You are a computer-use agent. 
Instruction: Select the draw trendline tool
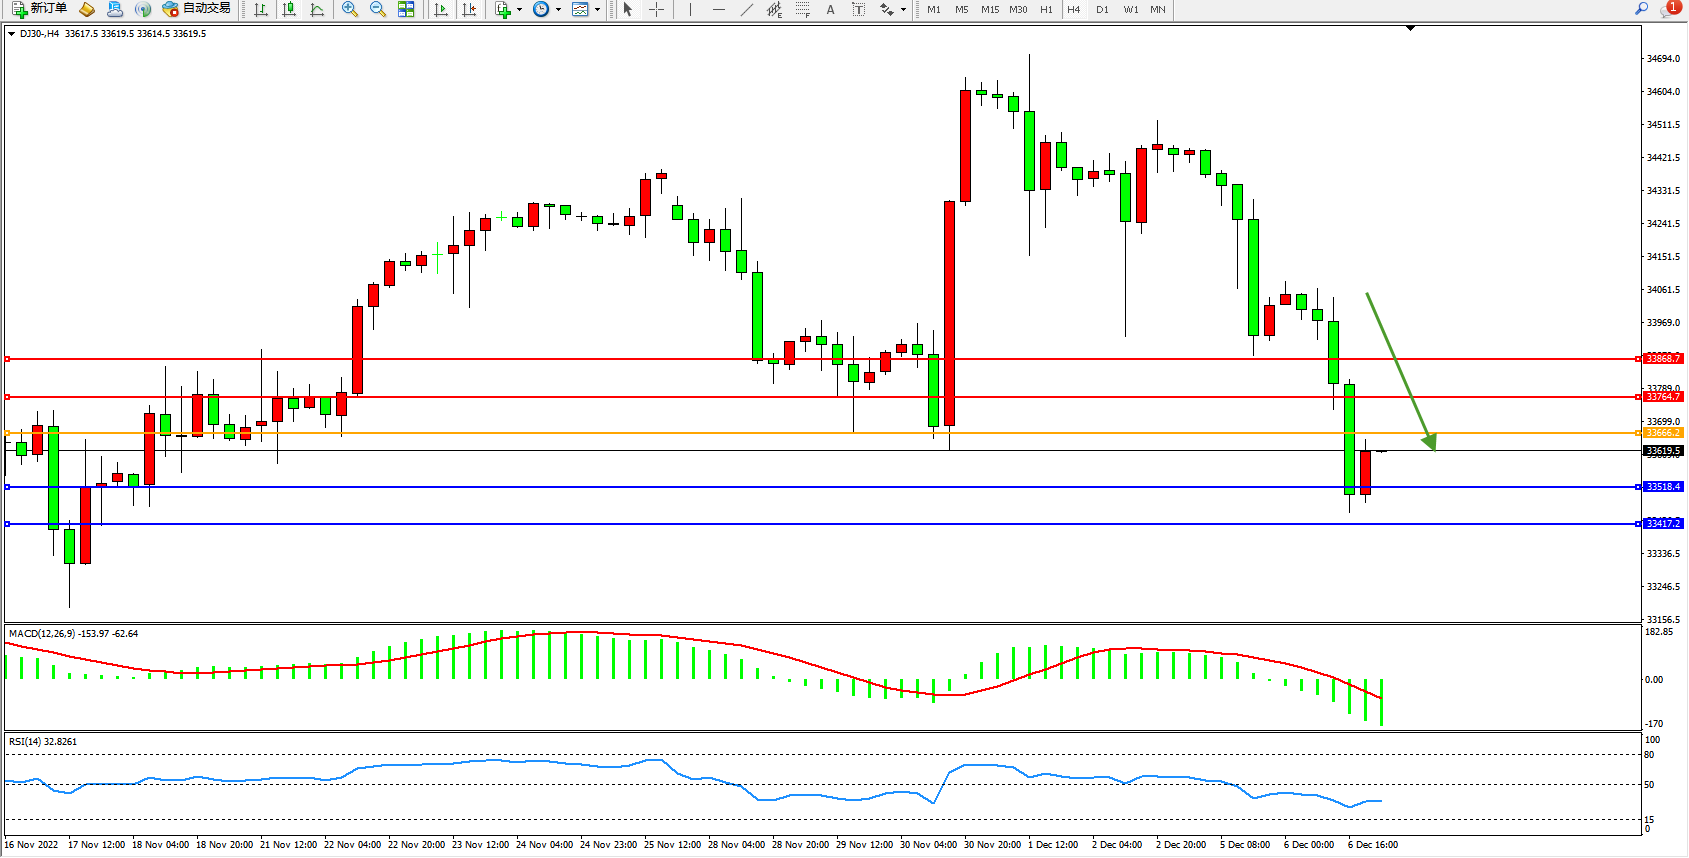click(746, 9)
